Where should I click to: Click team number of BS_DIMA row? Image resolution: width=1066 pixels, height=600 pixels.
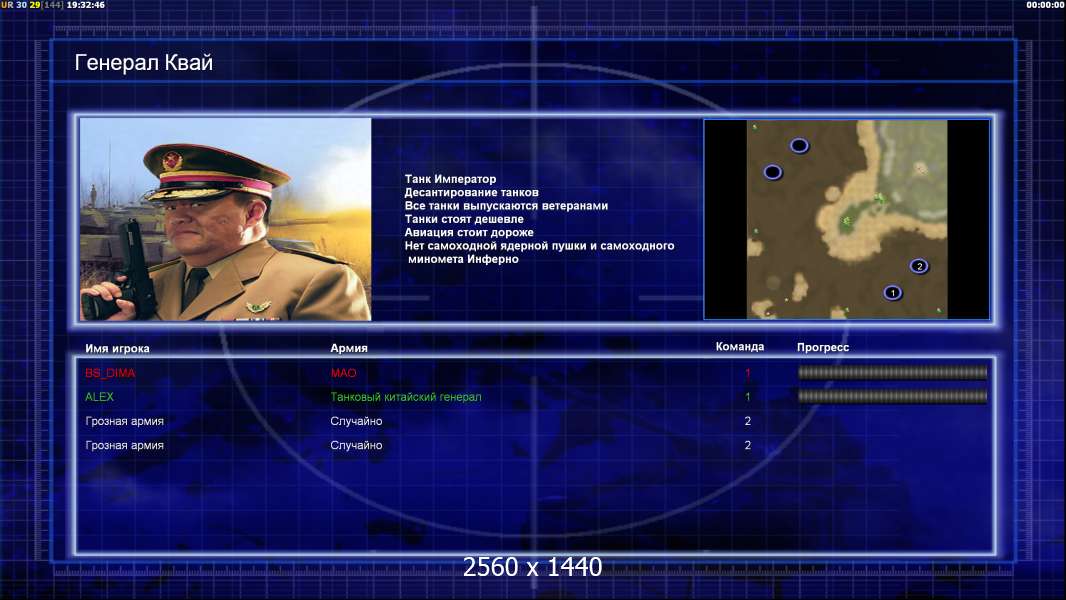[x=747, y=373]
